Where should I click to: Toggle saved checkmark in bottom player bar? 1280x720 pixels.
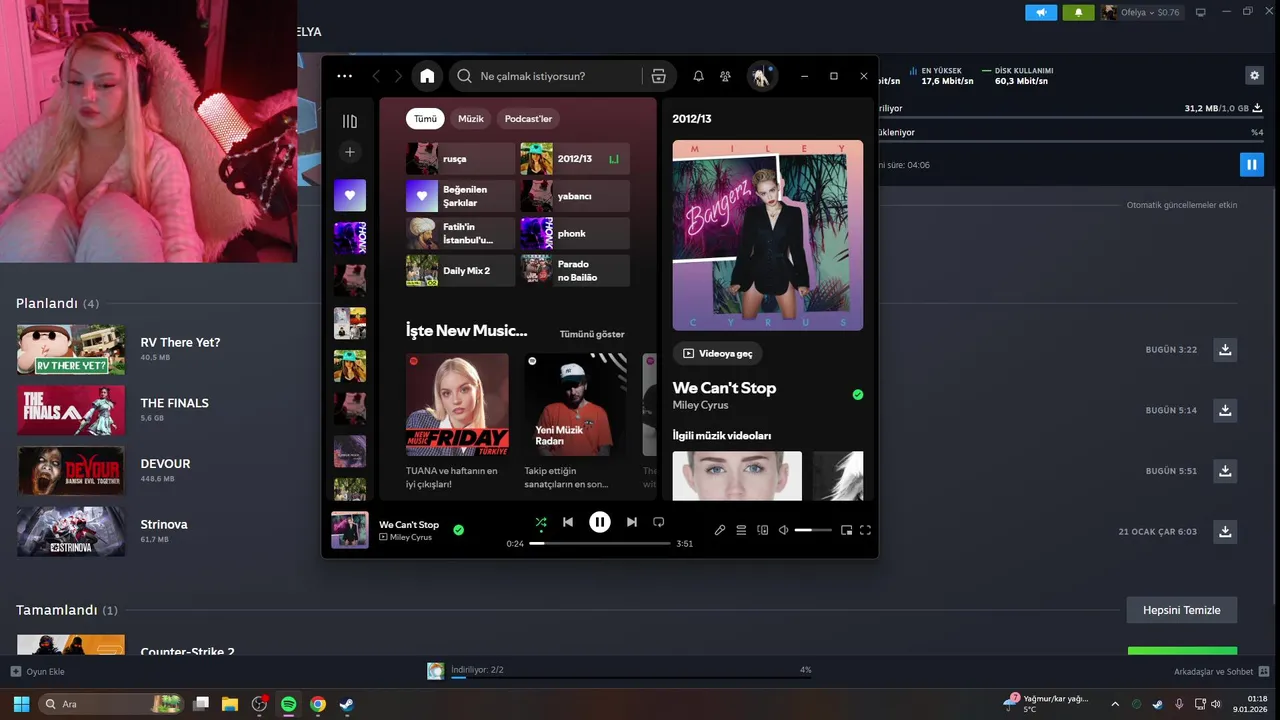tap(458, 530)
